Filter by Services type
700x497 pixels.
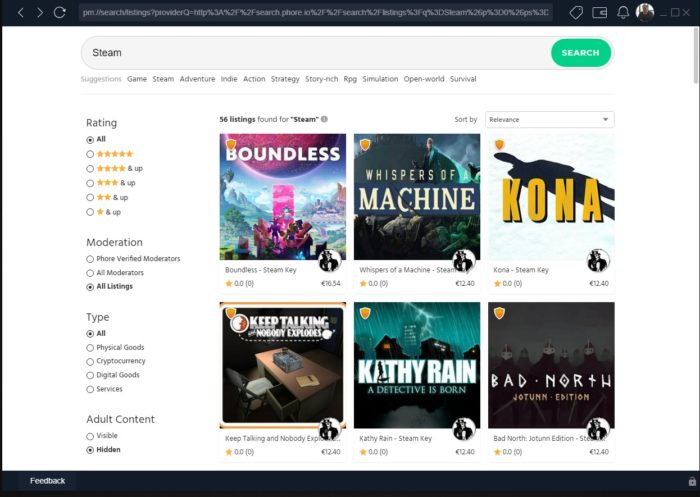(90, 389)
